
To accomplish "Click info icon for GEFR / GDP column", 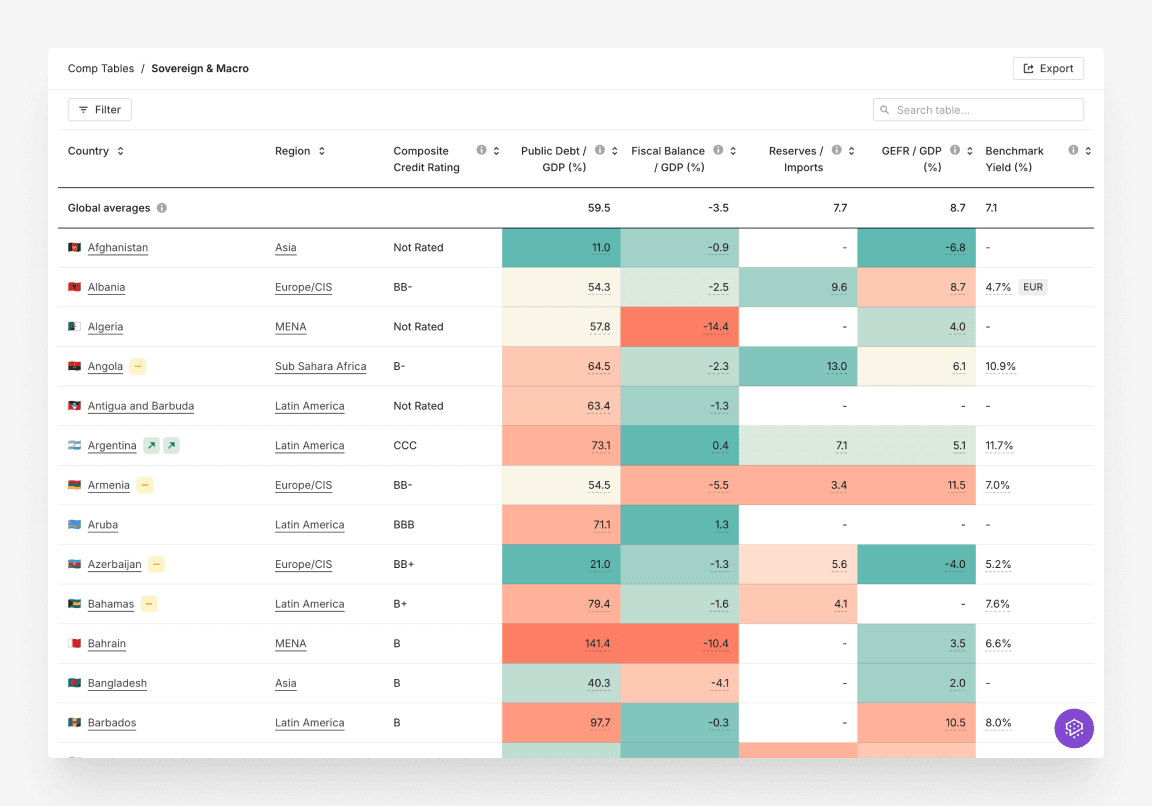I will pyautogui.click(x=955, y=150).
